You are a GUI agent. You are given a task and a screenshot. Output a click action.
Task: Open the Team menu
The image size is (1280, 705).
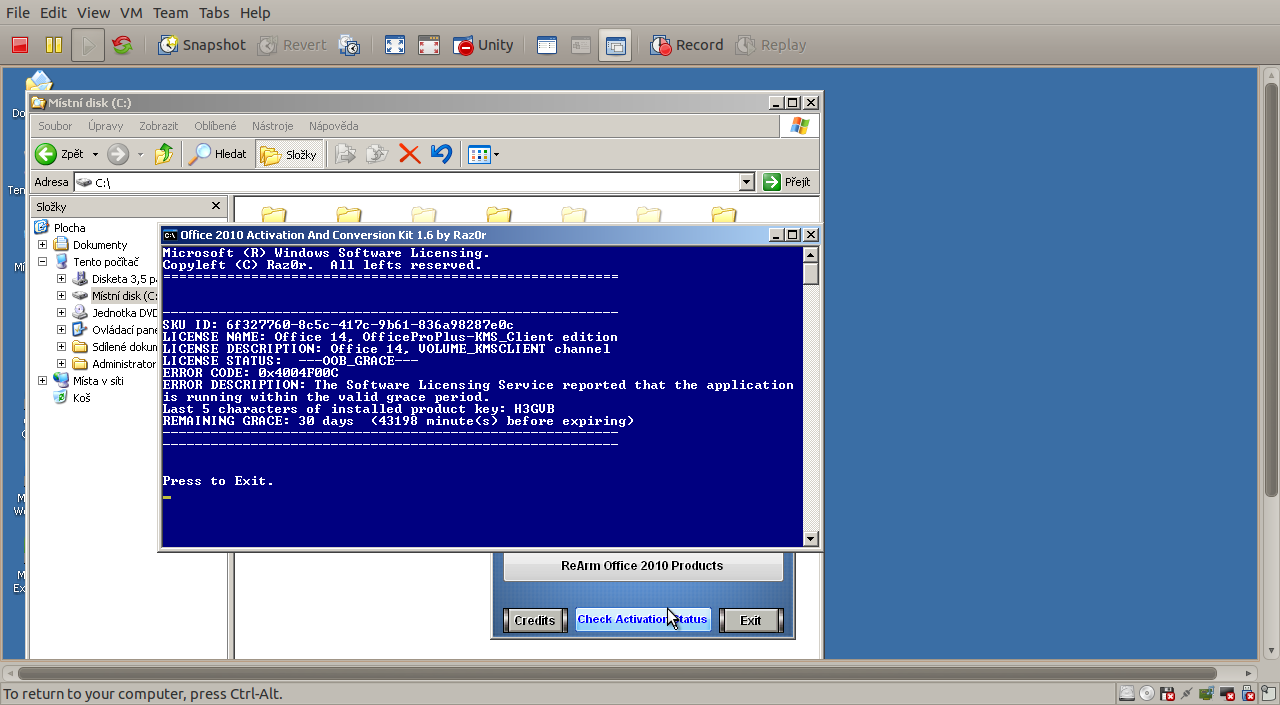170,13
